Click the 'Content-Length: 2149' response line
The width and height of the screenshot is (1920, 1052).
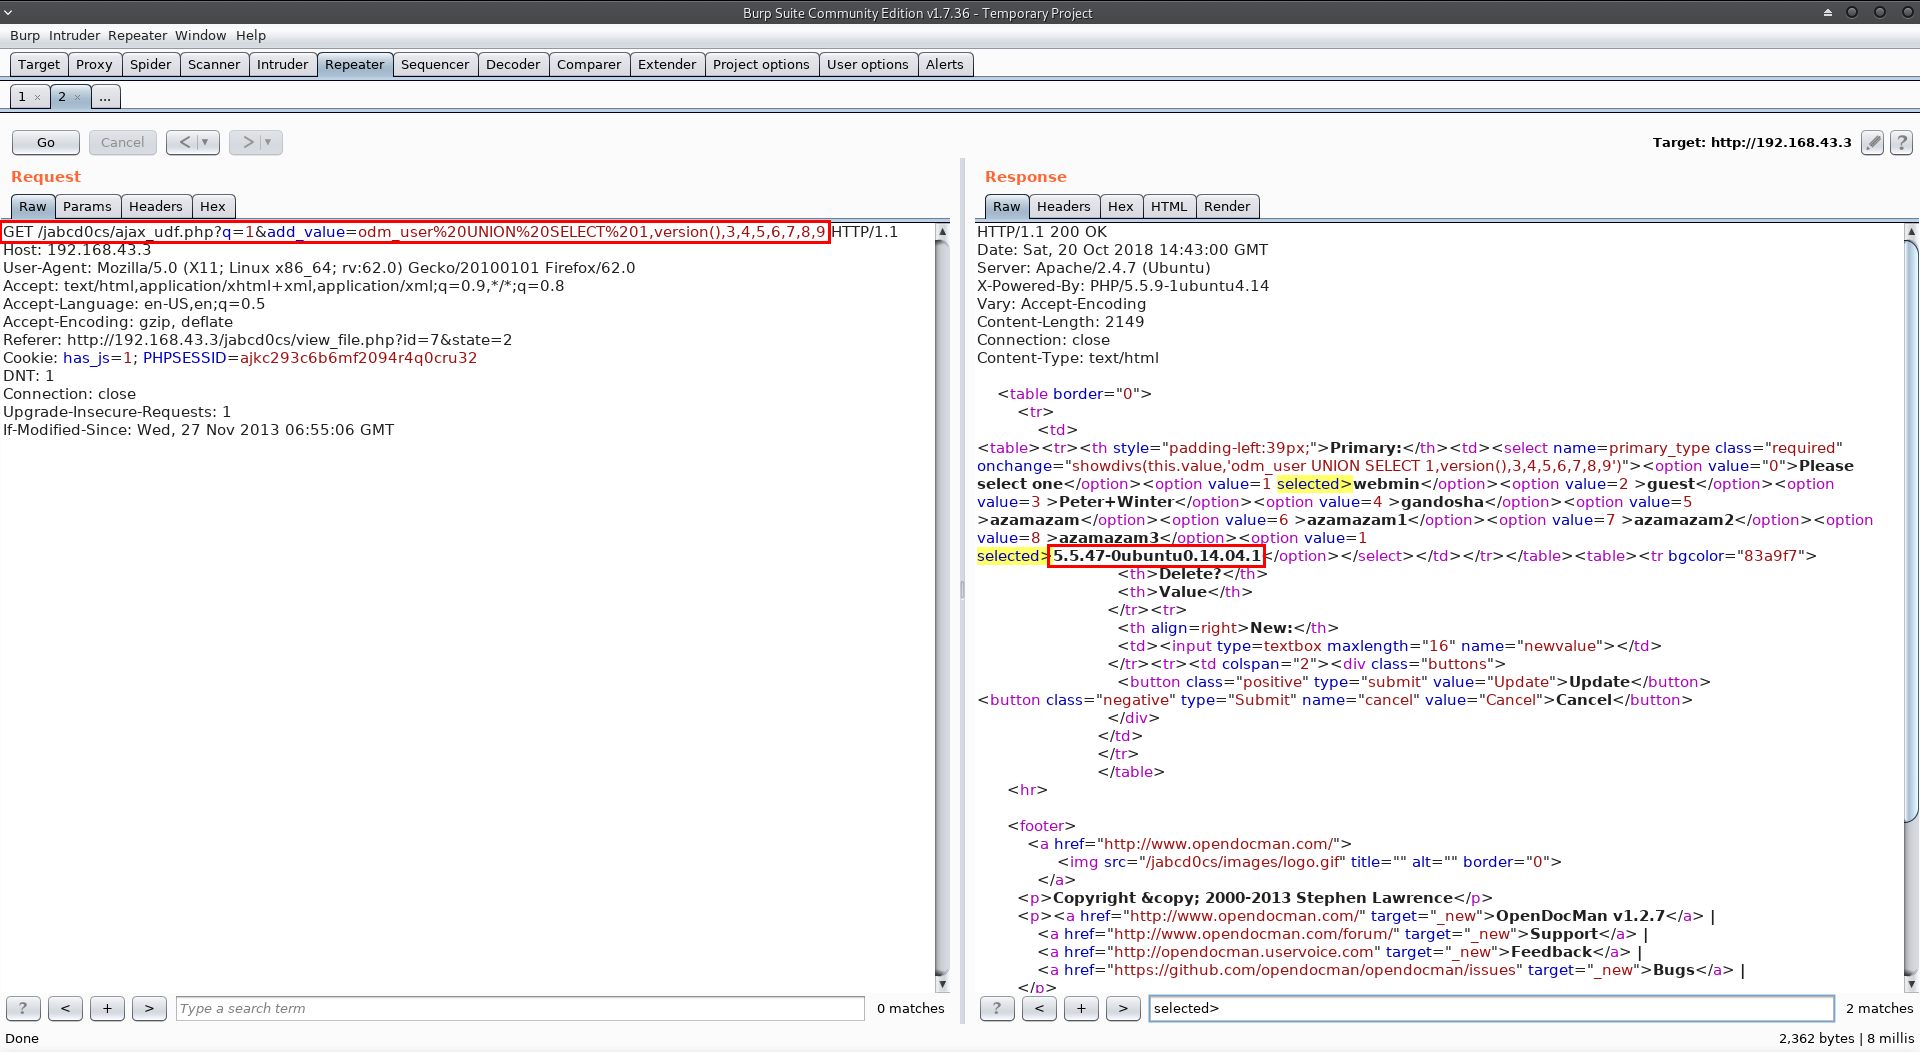(x=1060, y=322)
